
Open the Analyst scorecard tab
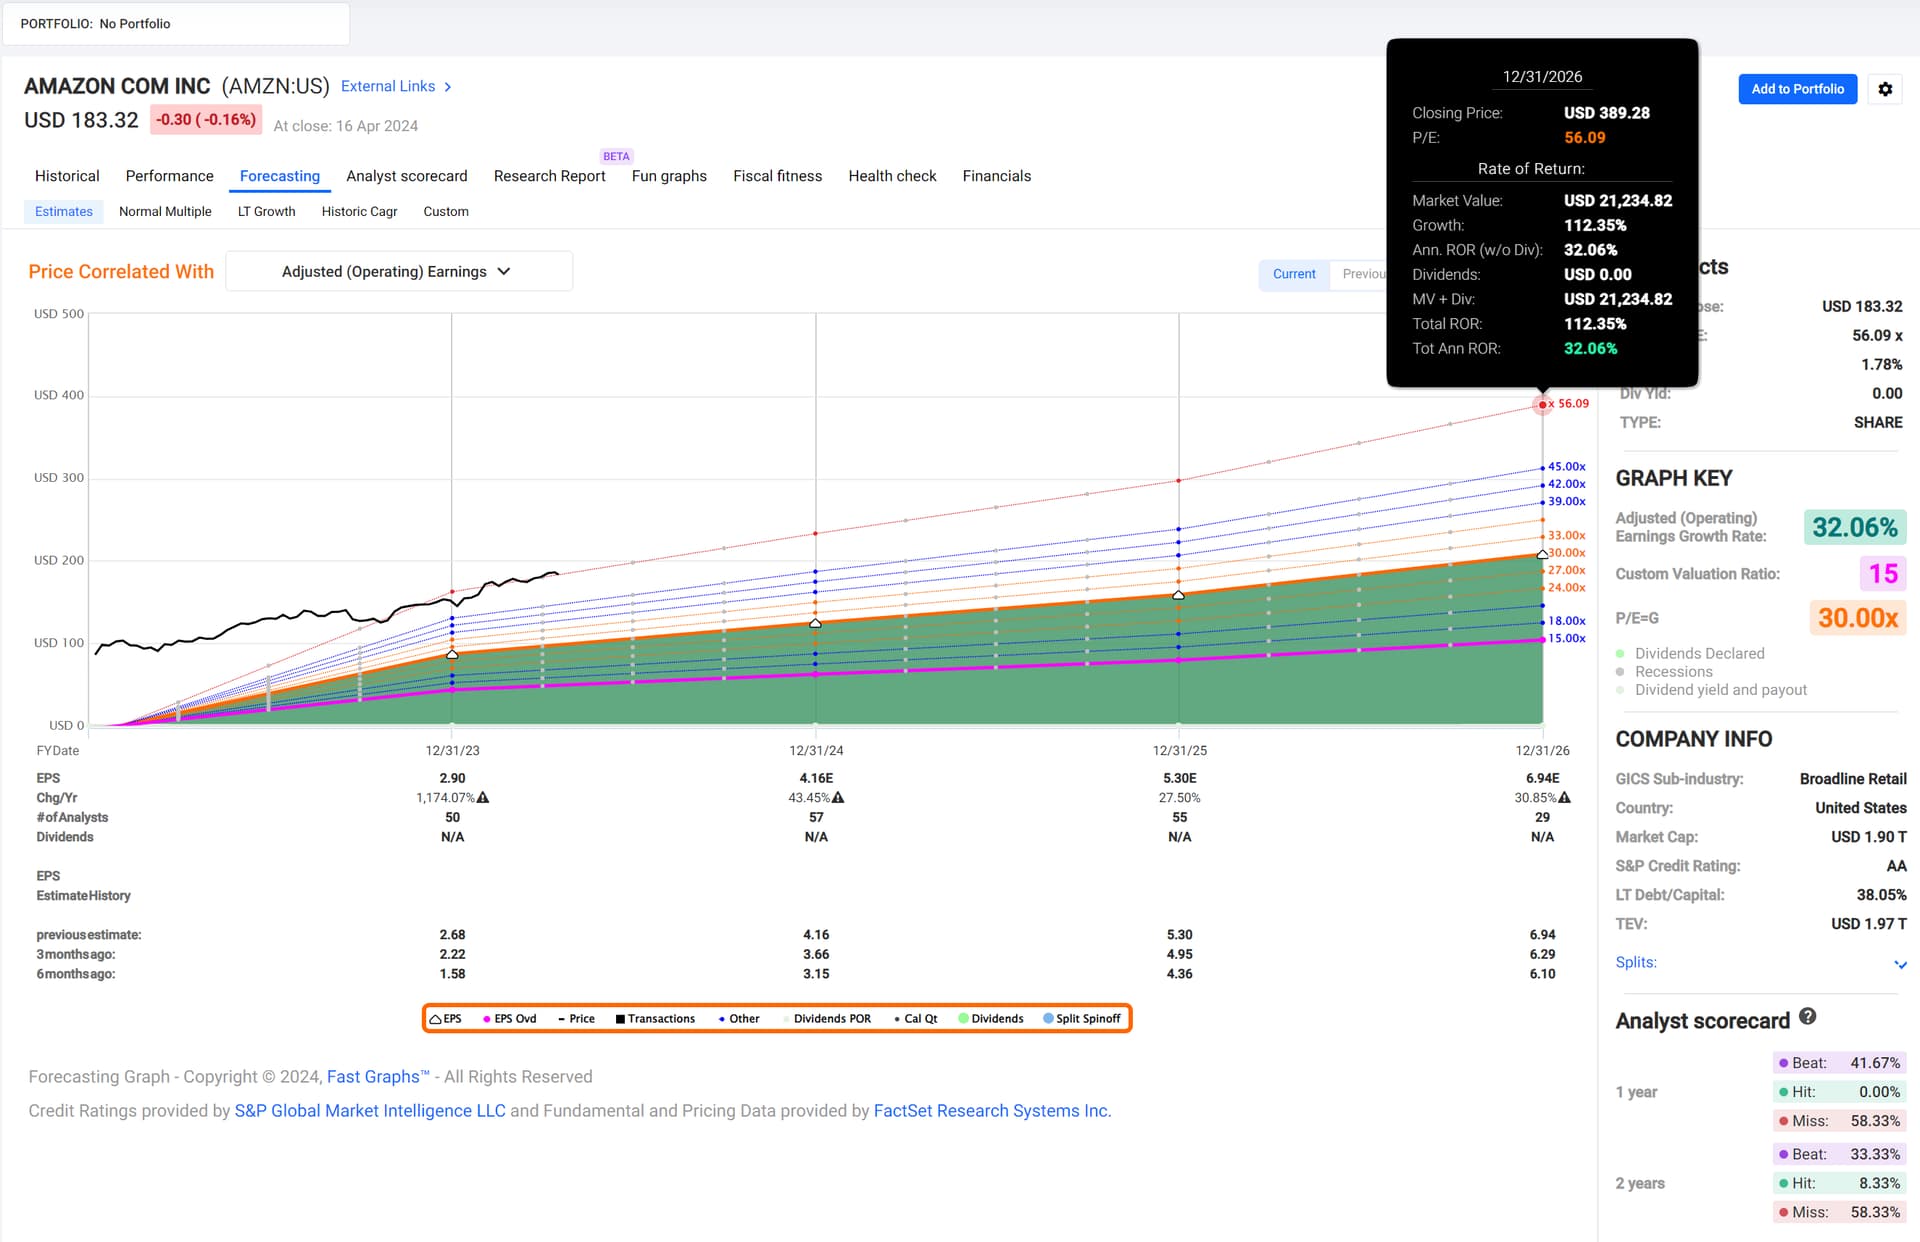[407, 176]
